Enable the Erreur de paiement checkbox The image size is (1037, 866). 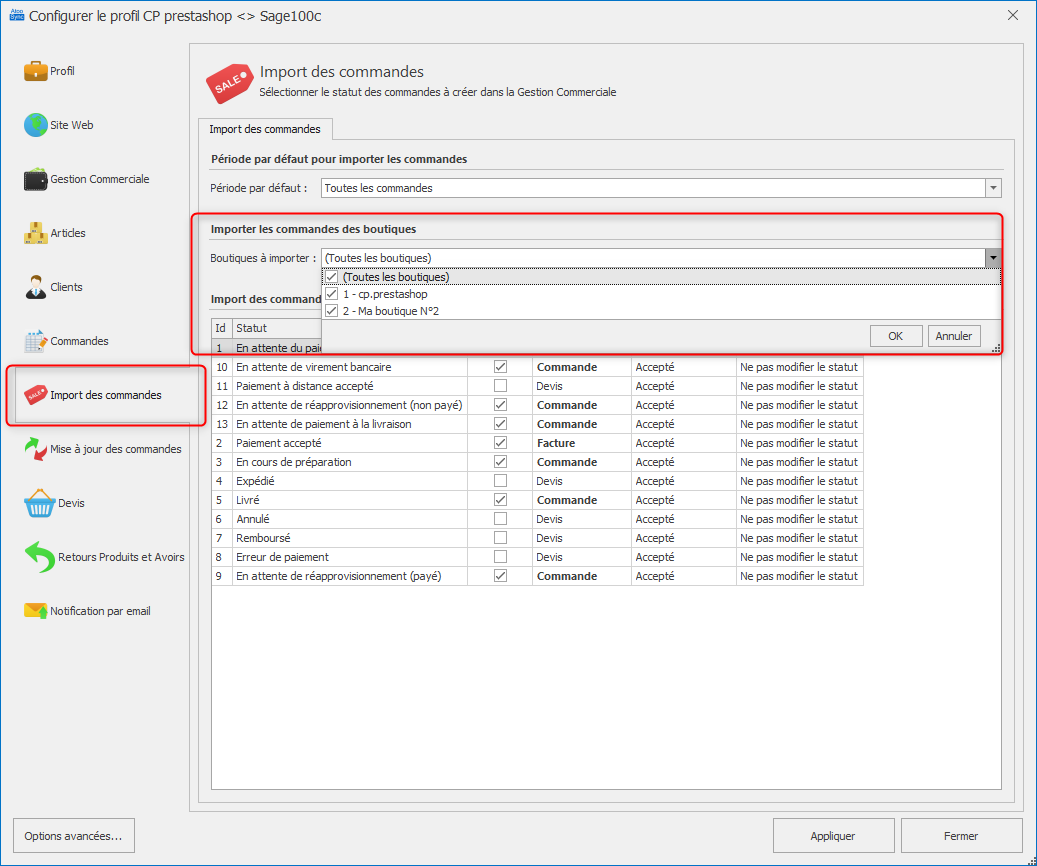click(x=501, y=557)
